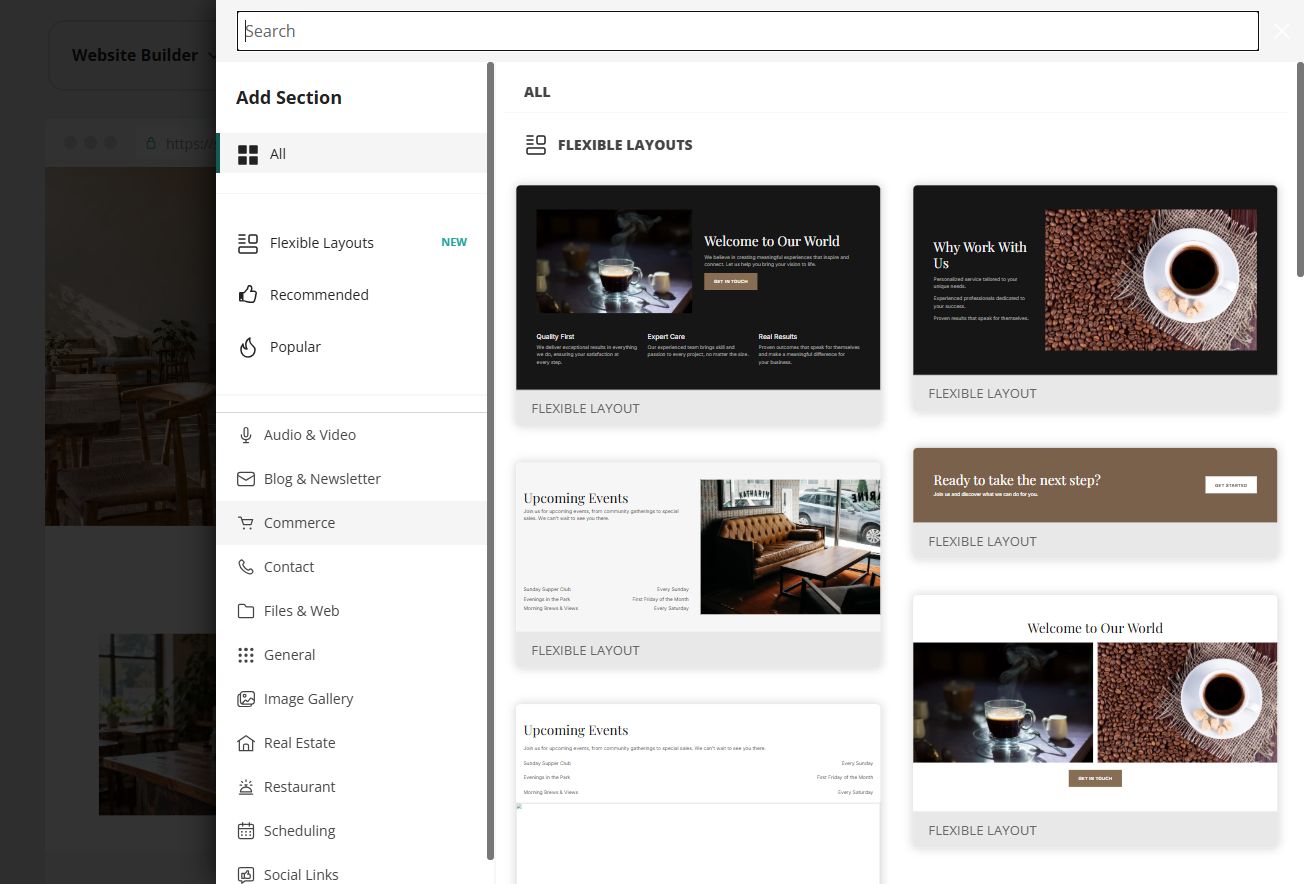The height and width of the screenshot is (884, 1304).
Task: Open the Popular category
Action: (x=351, y=347)
